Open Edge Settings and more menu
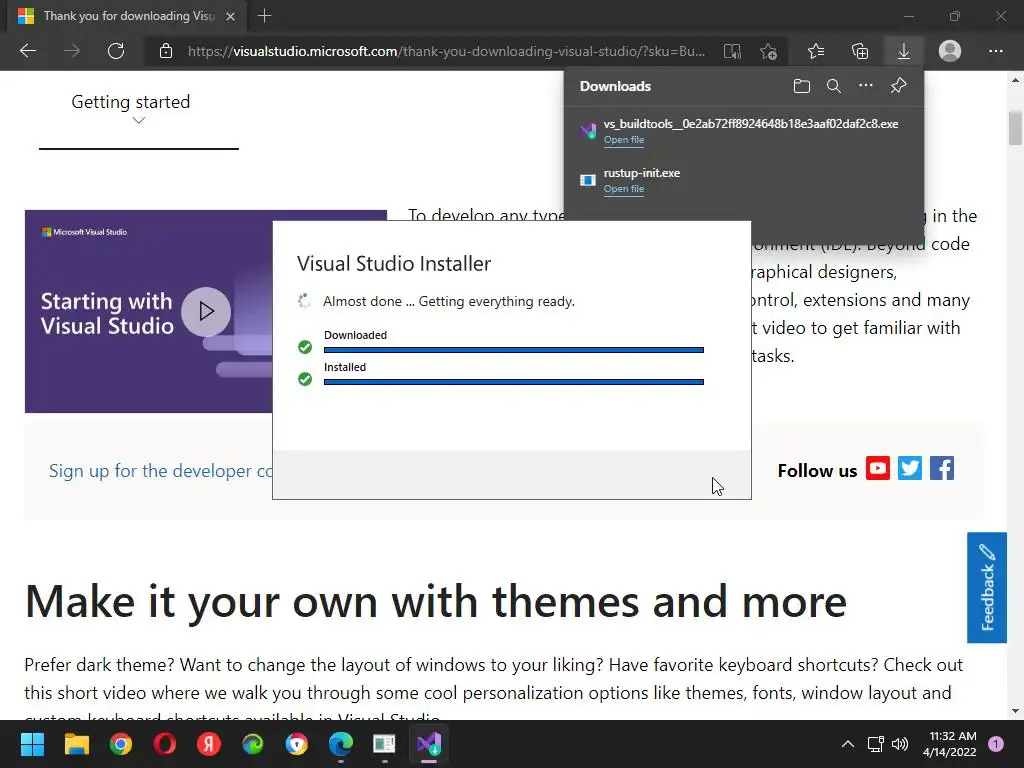The image size is (1024, 768). (996, 51)
